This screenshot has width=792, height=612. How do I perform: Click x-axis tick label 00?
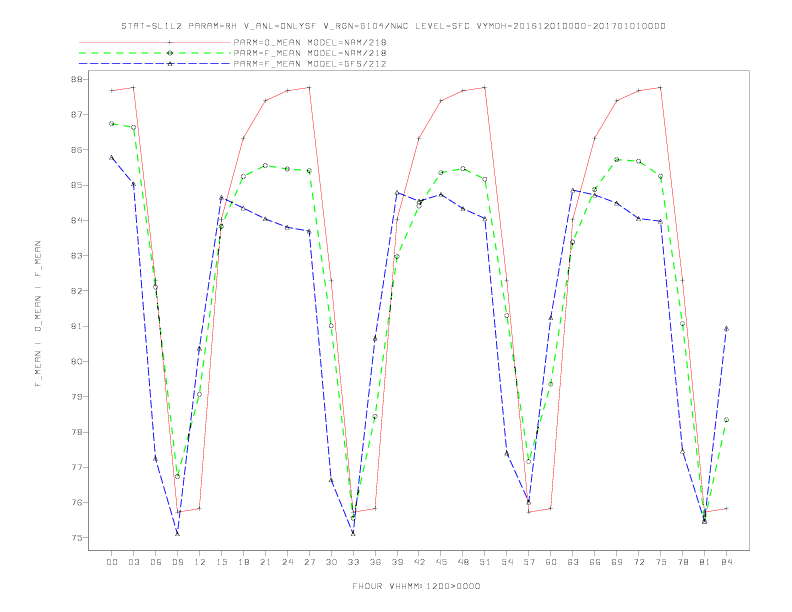coord(112,562)
